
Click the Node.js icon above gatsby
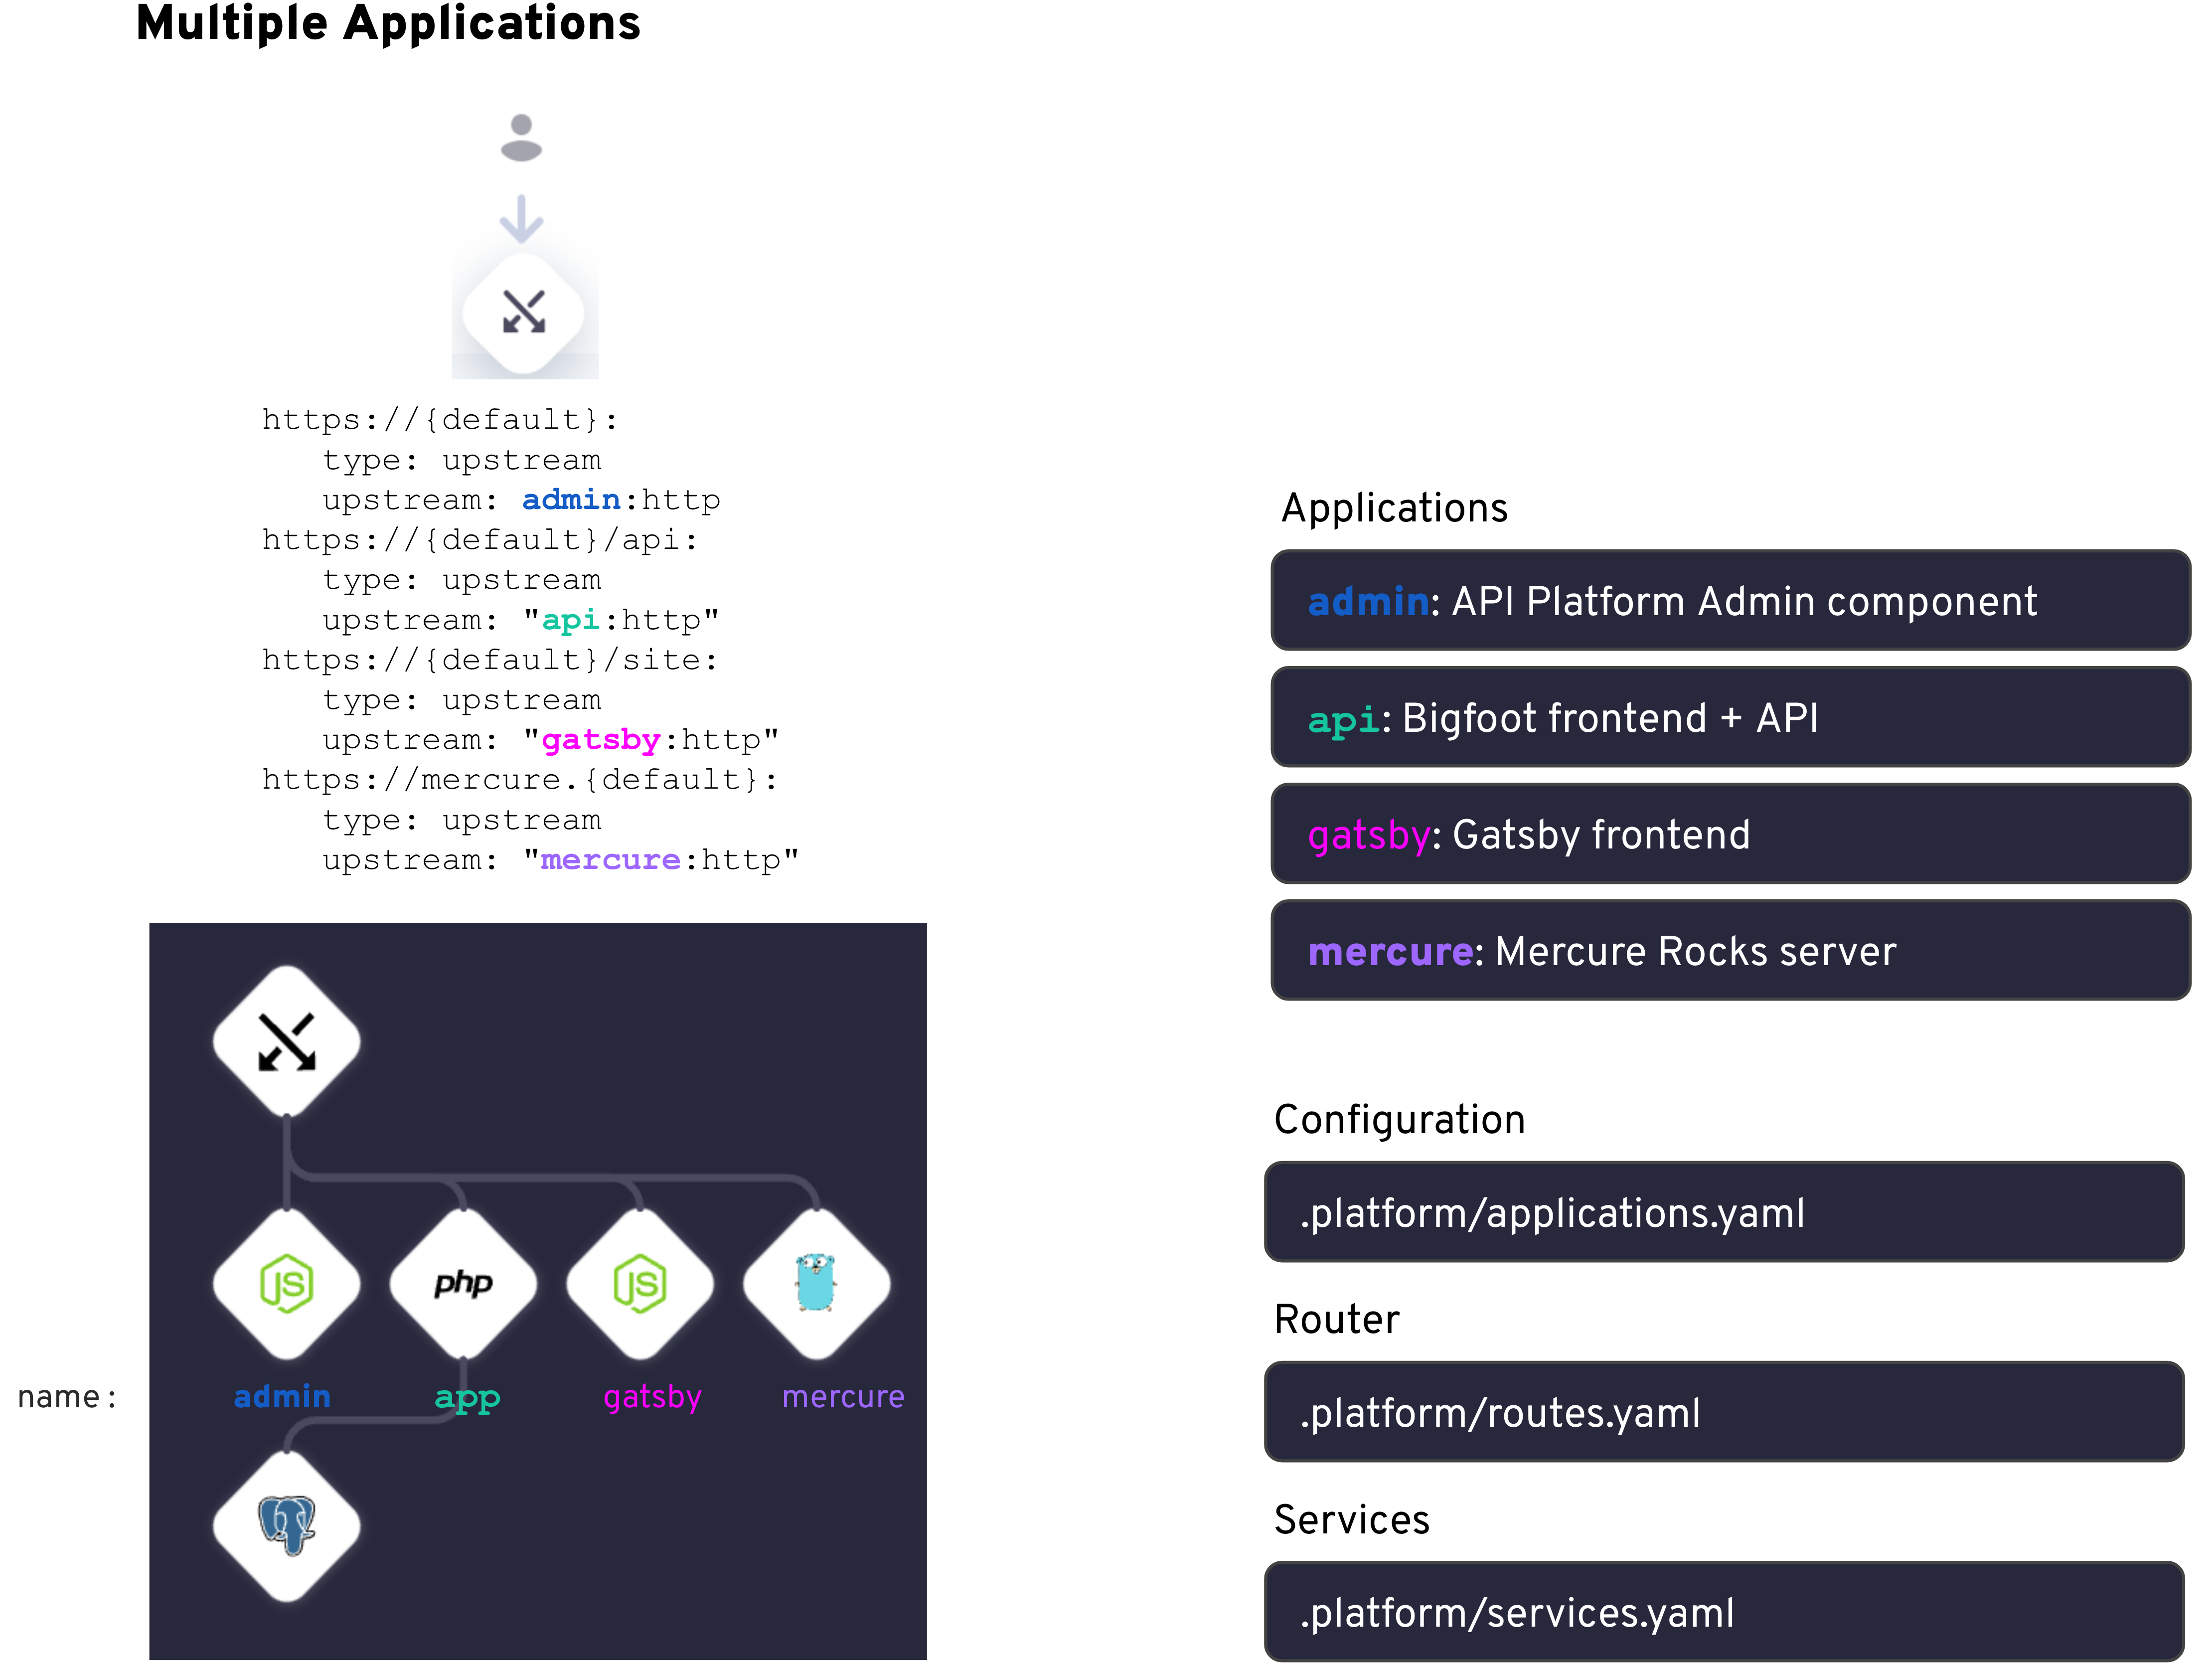click(640, 1285)
